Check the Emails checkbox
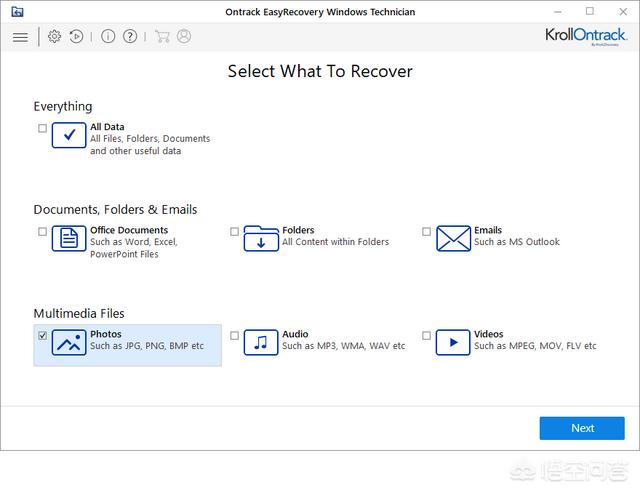The width and height of the screenshot is (640, 493). [x=426, y=231]
